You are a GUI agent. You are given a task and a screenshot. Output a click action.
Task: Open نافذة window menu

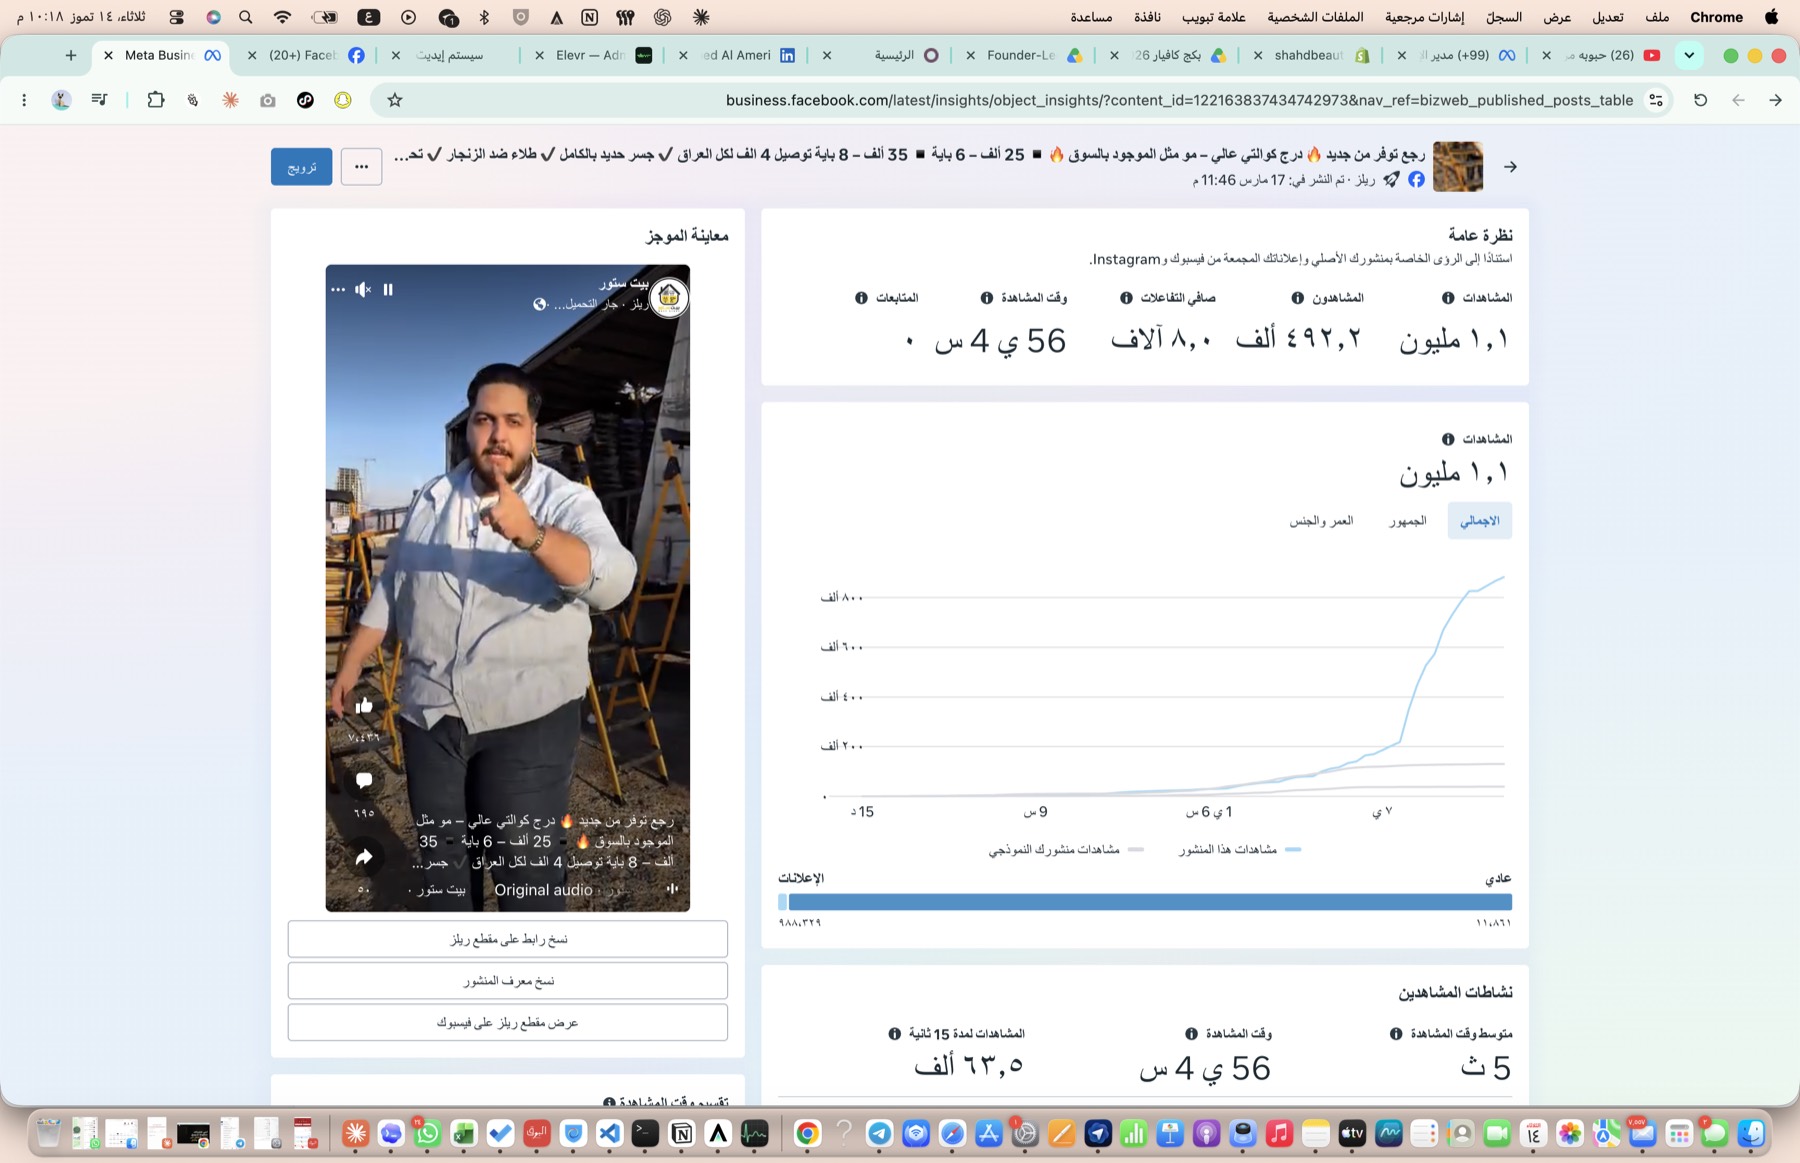tap(1147, 17)
